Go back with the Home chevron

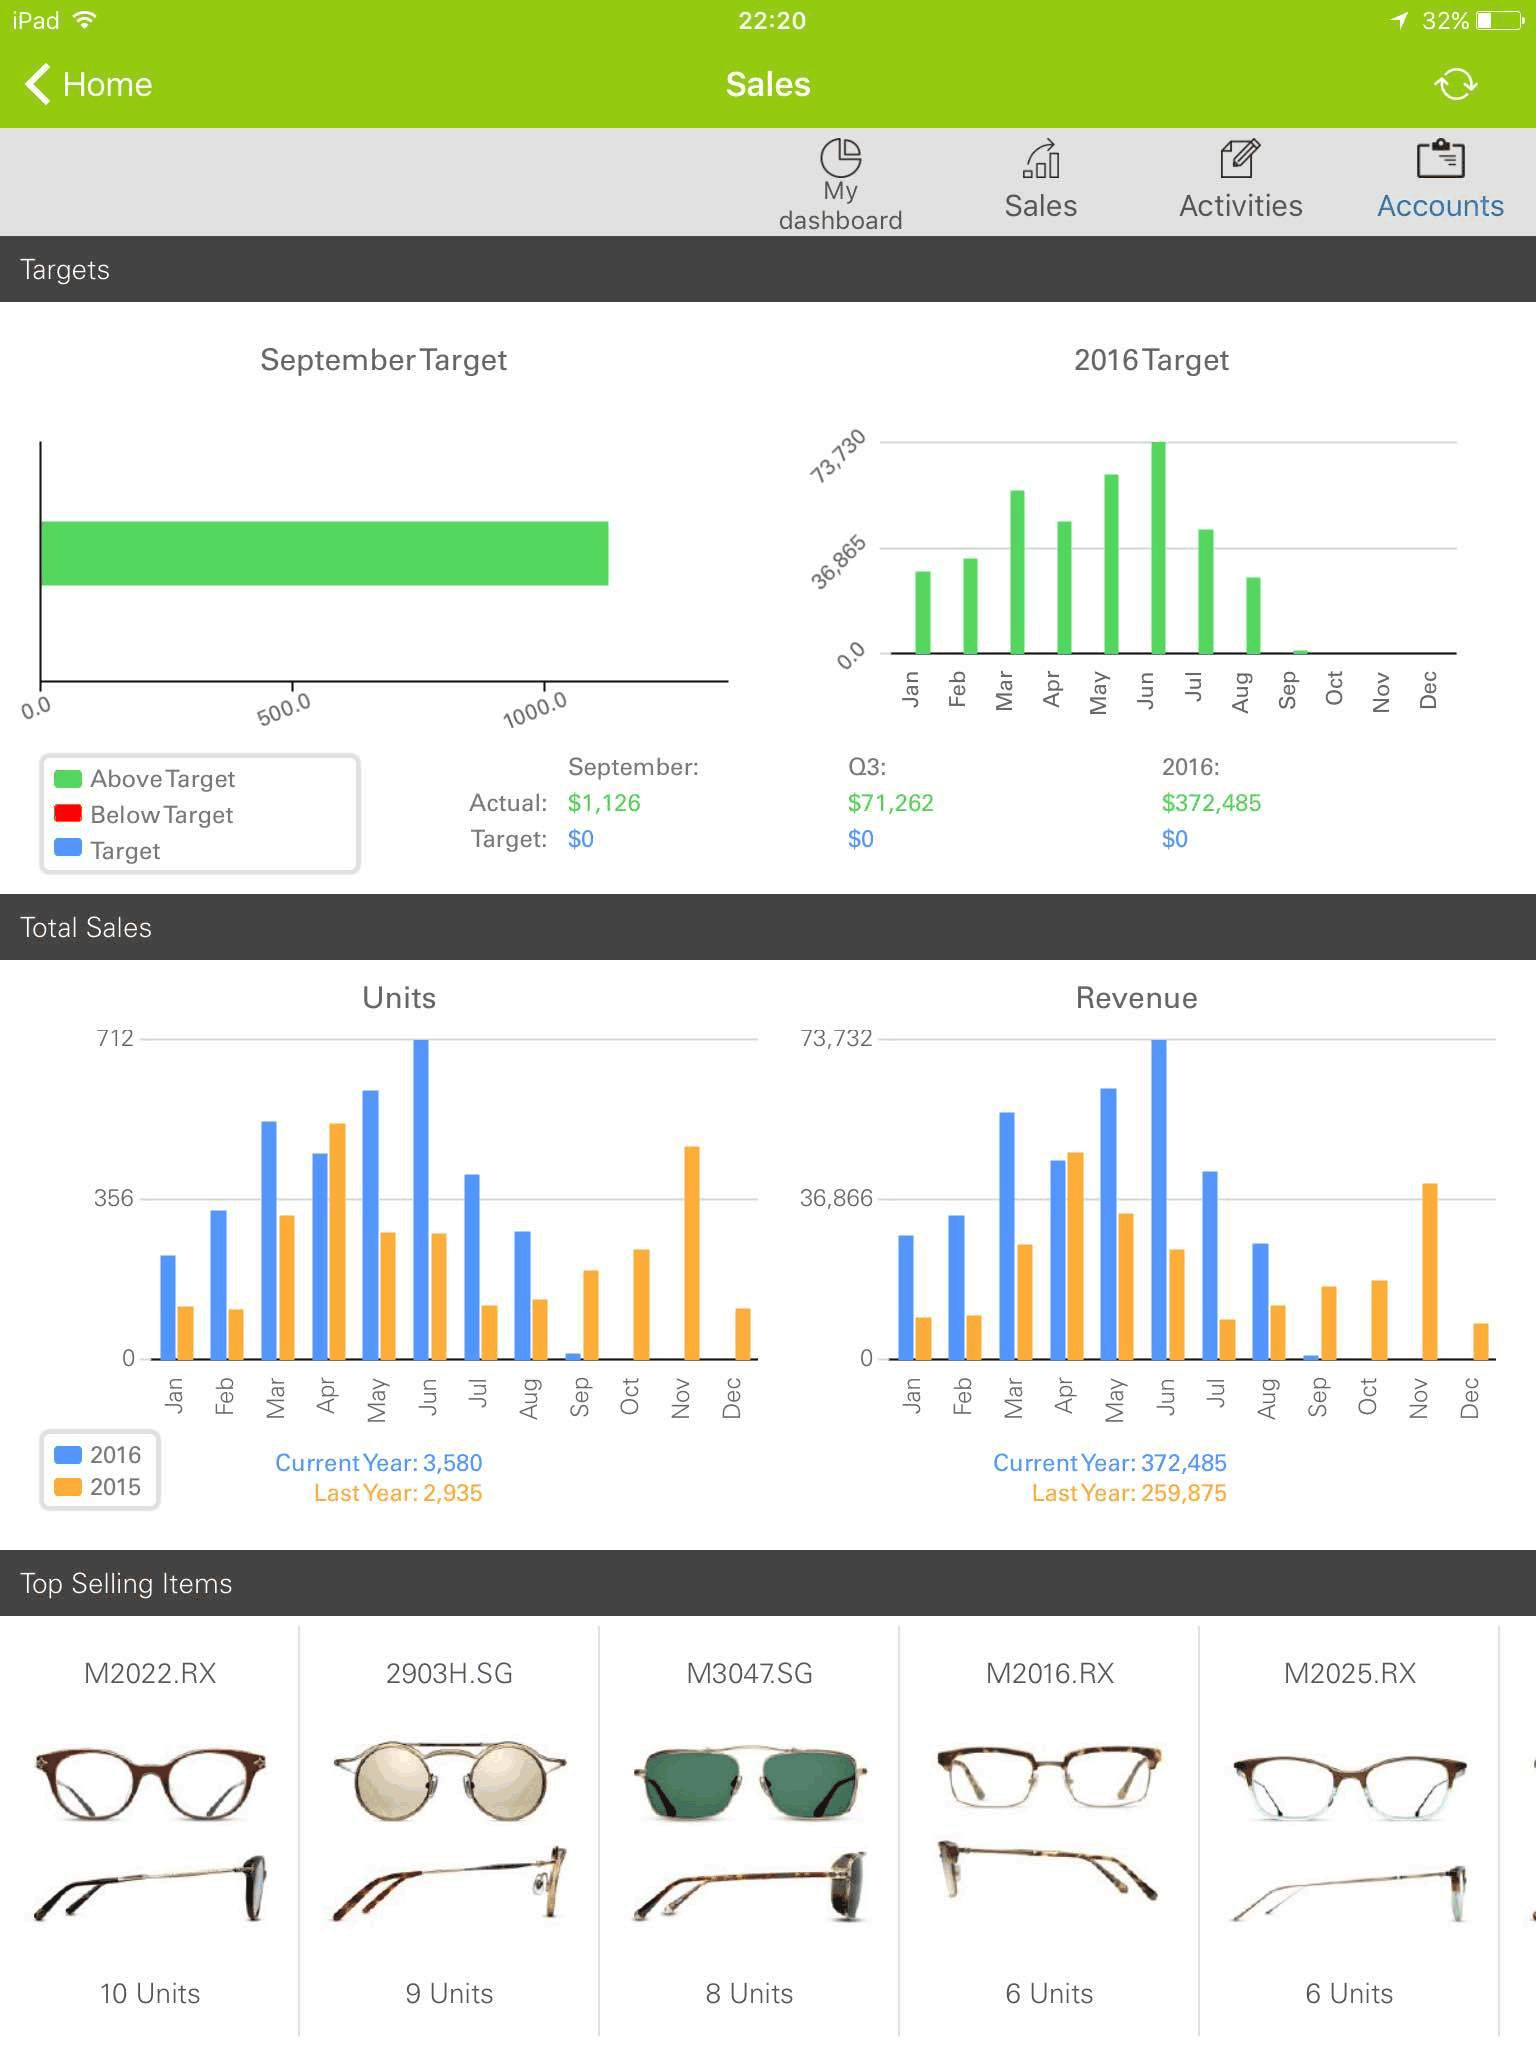point(37,84)
